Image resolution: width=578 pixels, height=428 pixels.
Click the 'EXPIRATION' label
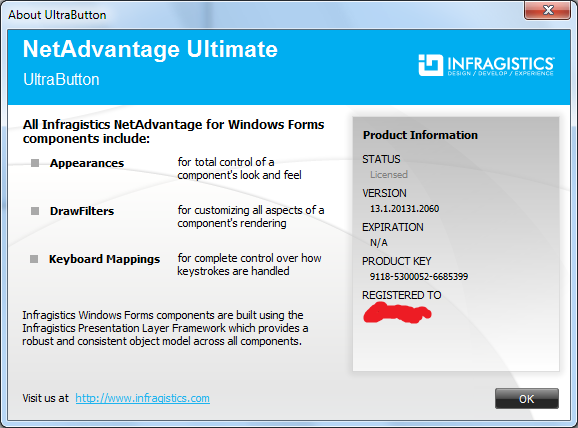393,227
